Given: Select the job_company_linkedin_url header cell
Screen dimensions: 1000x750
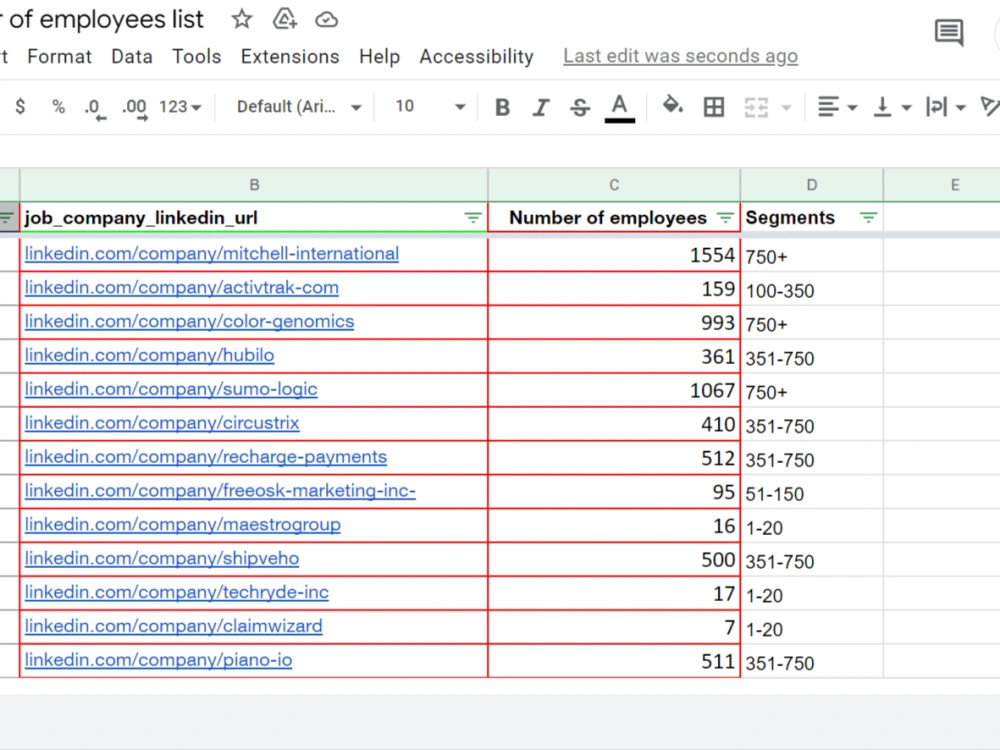Looking at the screenshot, I should (254, 217).
